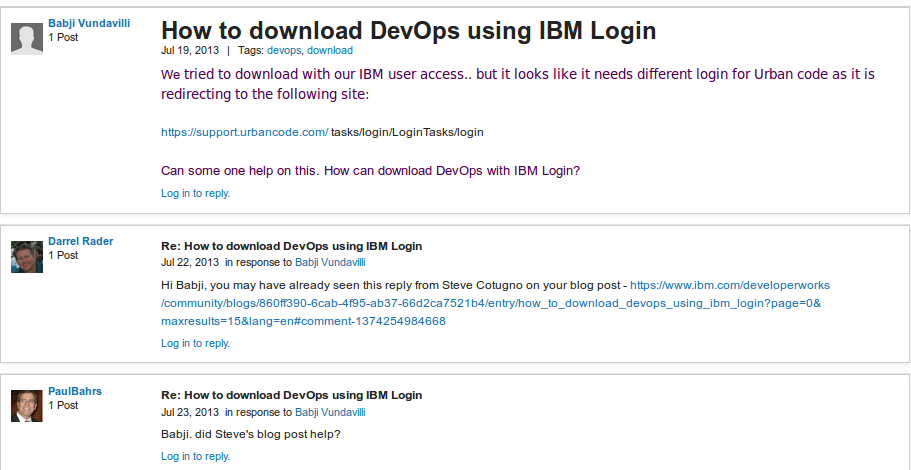Click '1 Post' under Babji Vundavilli
Image resolution: width=911 pixels, height=470 pixels.
coord(63,37)
